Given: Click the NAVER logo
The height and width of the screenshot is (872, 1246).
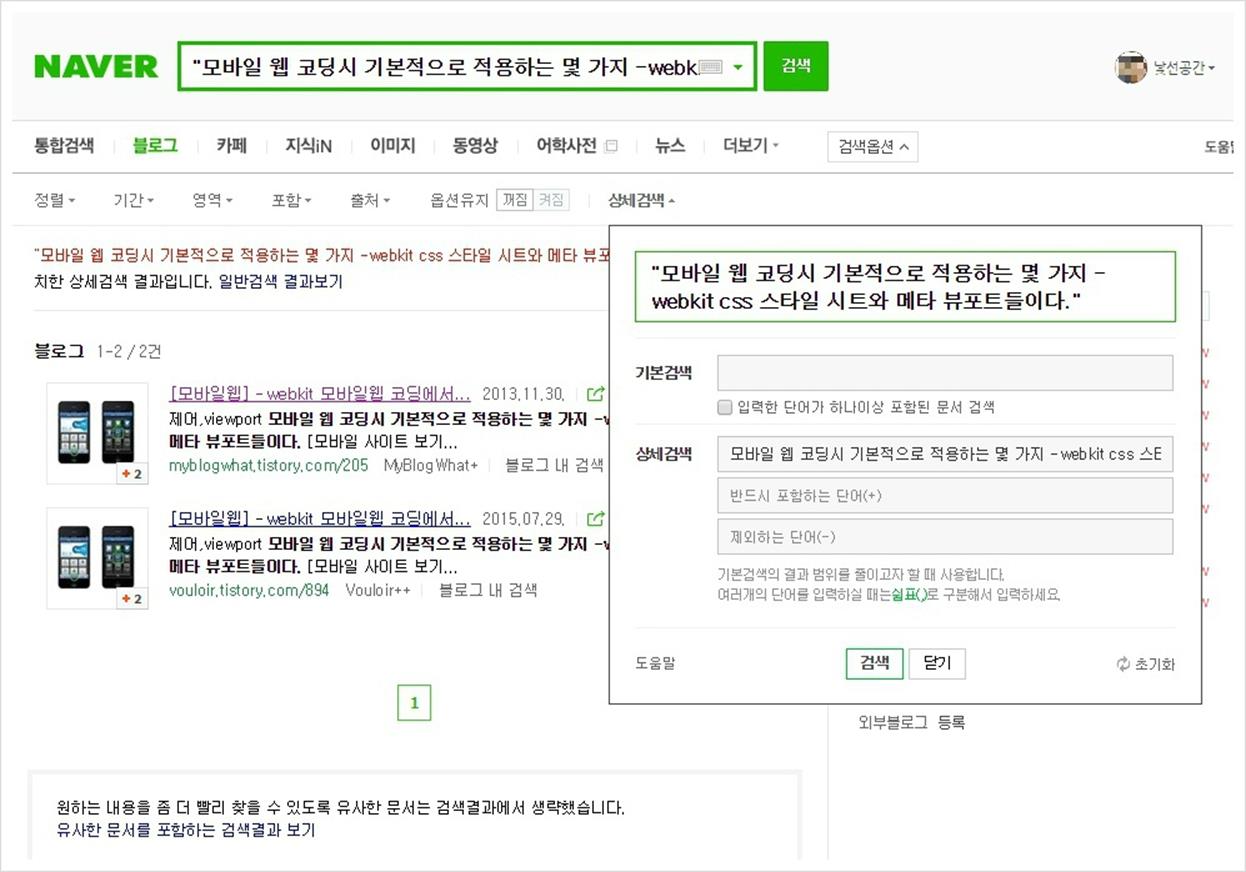Looking at the screenshot, I should click(96, 67).
